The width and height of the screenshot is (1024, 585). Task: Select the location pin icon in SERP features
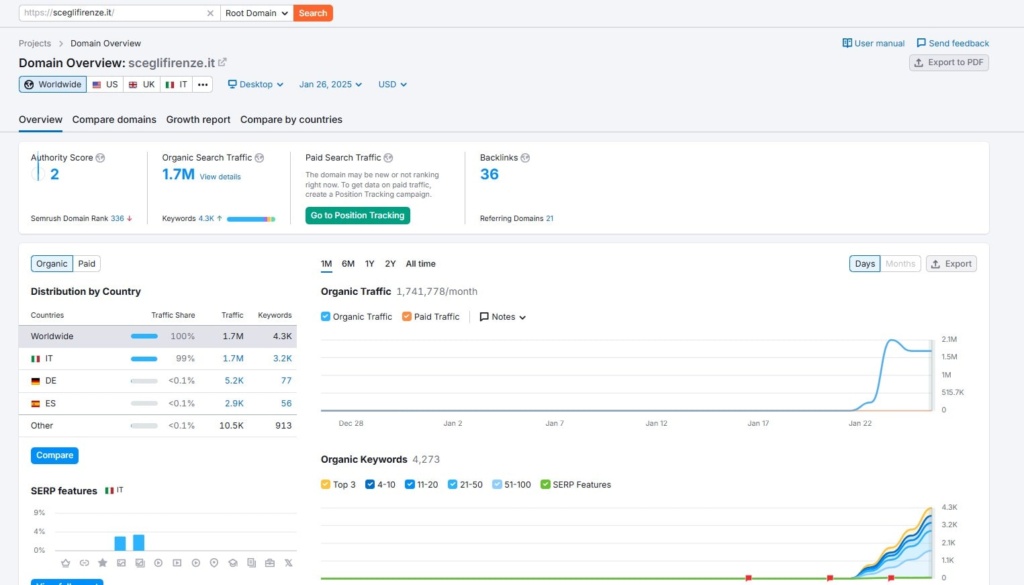click(x=214, y=563)
